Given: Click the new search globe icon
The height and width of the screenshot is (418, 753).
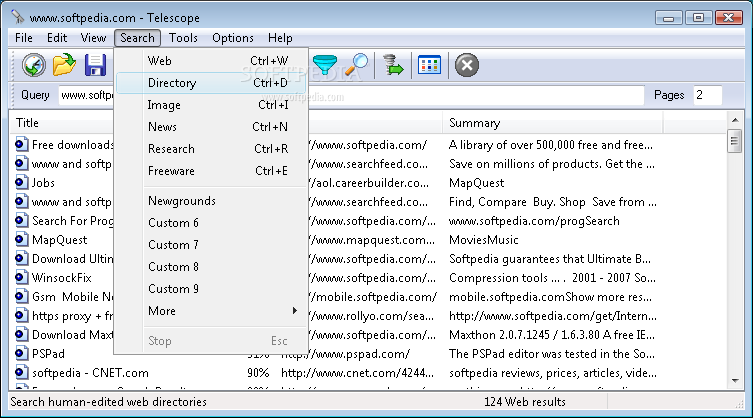Looking at the screenshot, I should [34, 65].
